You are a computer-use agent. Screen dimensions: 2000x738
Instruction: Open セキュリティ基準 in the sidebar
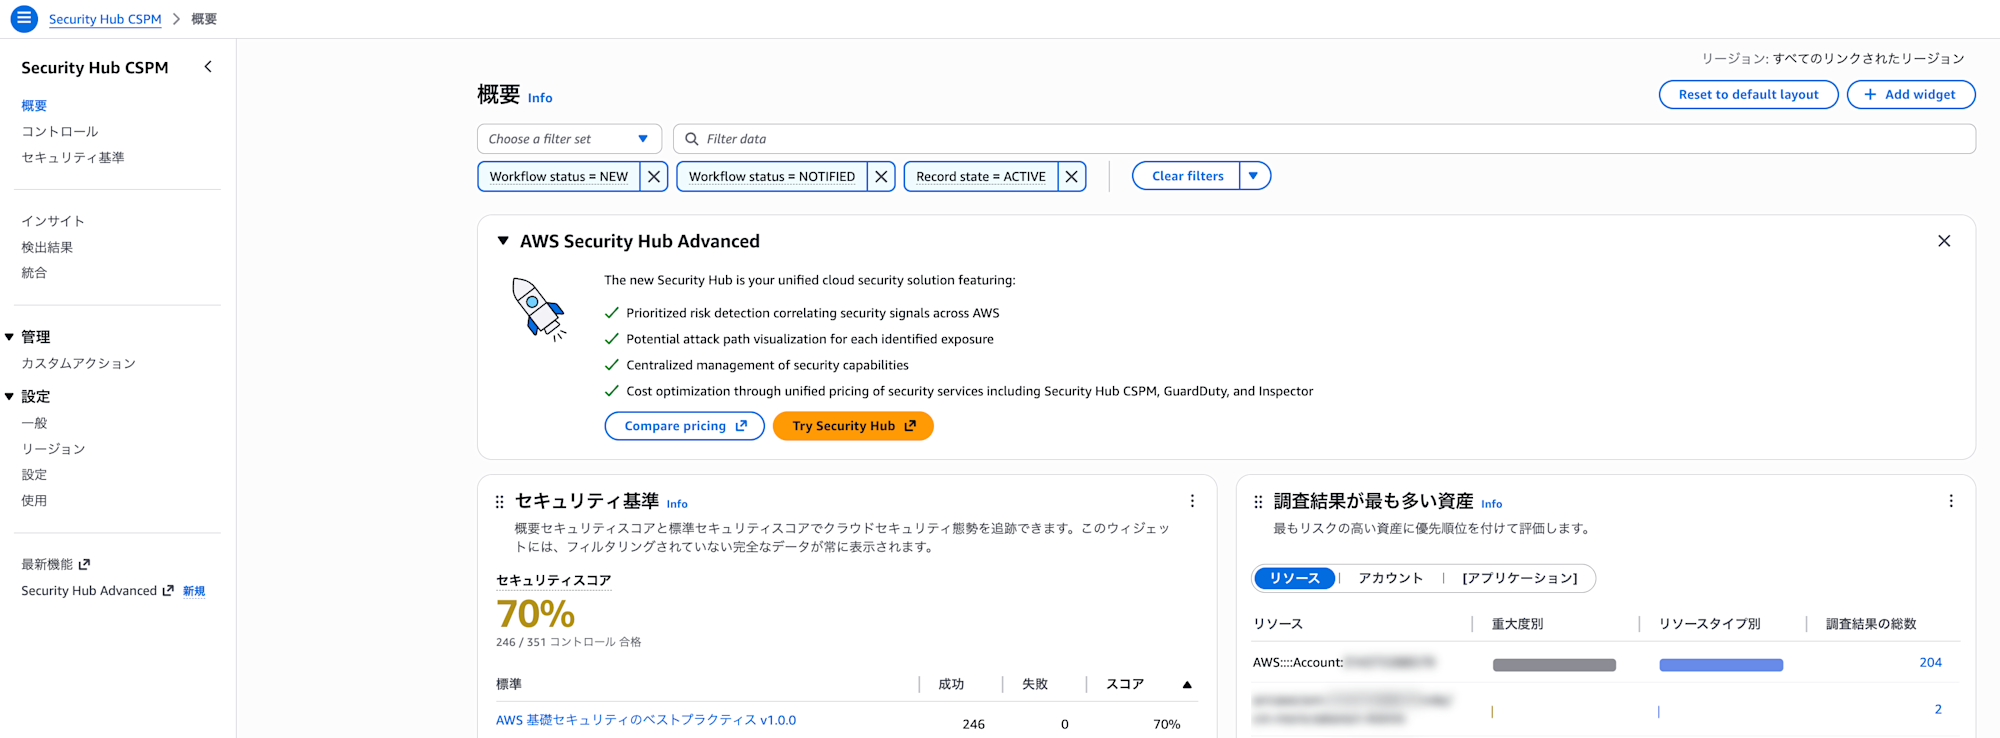coord(73,158)
